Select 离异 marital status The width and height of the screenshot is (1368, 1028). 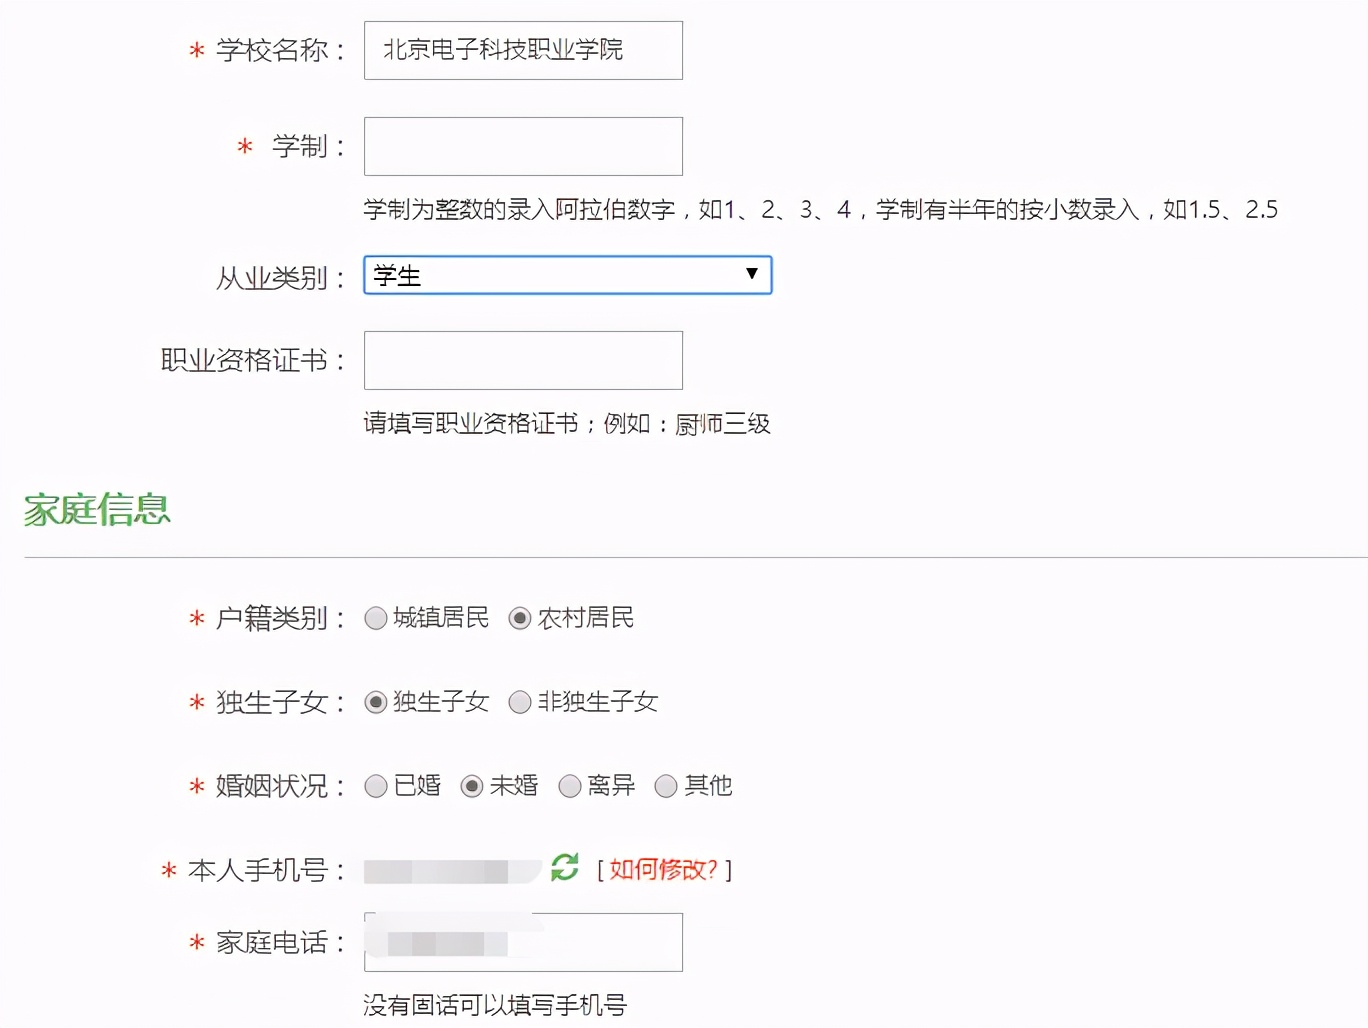[x=569, y=786]
